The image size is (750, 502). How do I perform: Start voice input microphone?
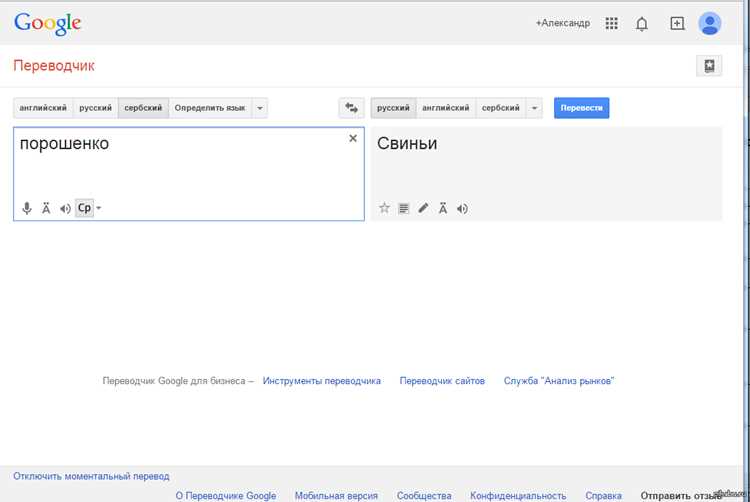point(27,208)
